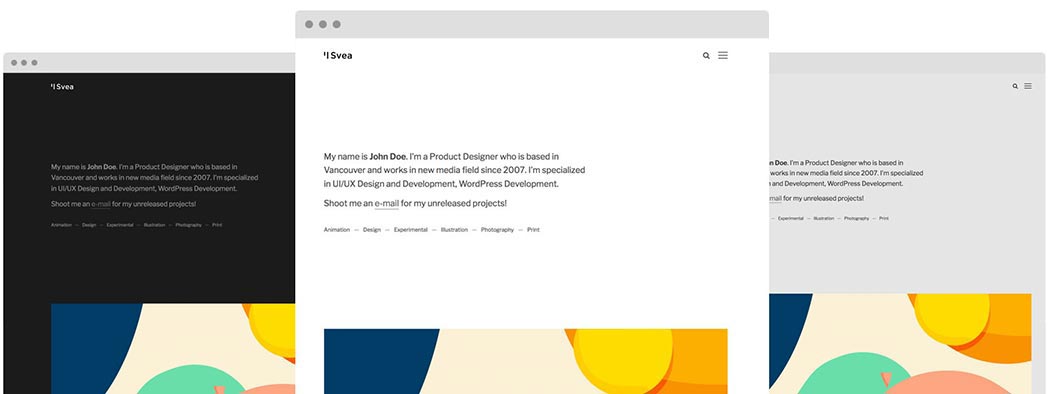Select the Illustration category in the white center window
Image resolution: width=1050 pixels, height=394 pixels.
[x=454, y=230]
